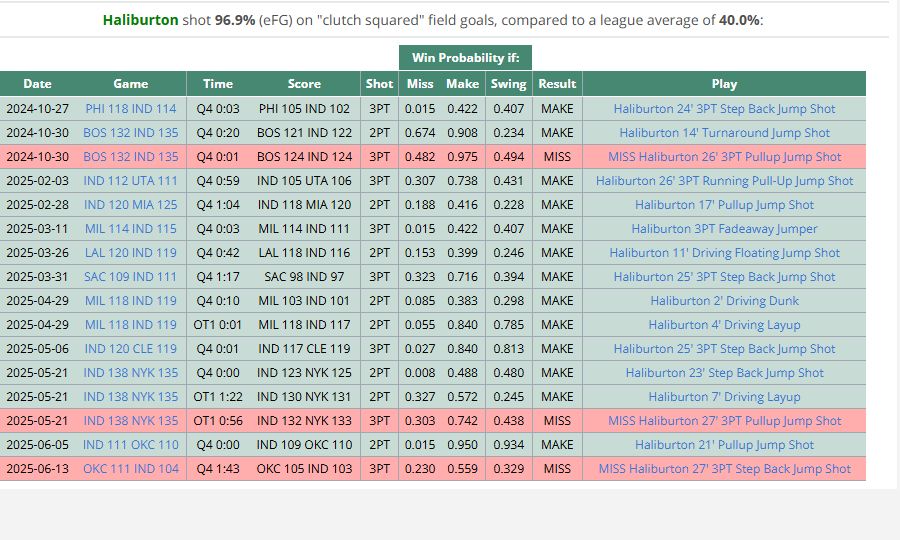The width and height of the screenshot is (900, 540).
Task: Open the MIL 114 IND 115 game link
Action: tap(131, 229)
